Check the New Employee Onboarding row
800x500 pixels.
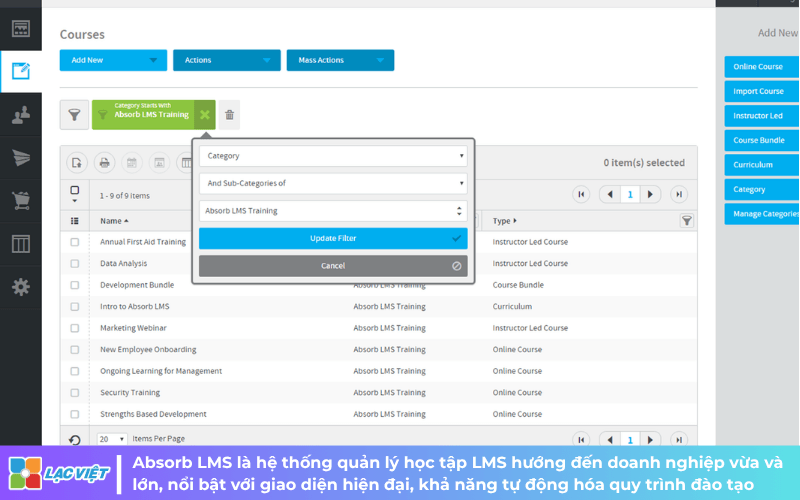pos(74,349)
